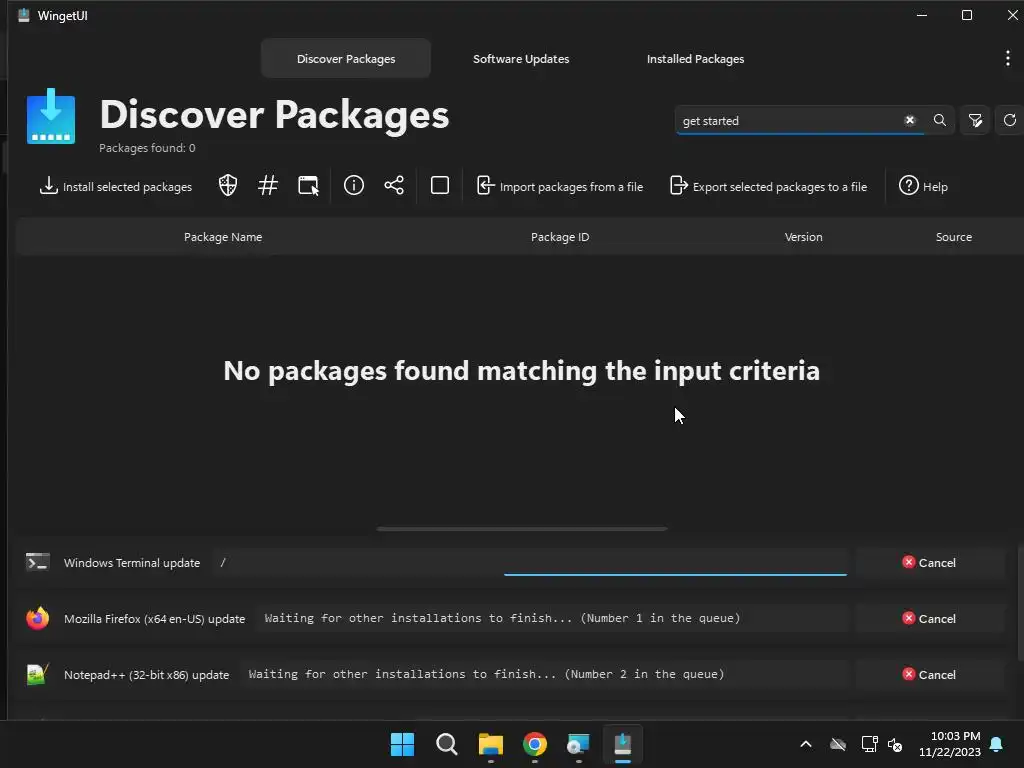Cancel the Windows Terminal update
Image resolution: width=1024 pixels, height=768 pixels.
click(x=929, y=563)
